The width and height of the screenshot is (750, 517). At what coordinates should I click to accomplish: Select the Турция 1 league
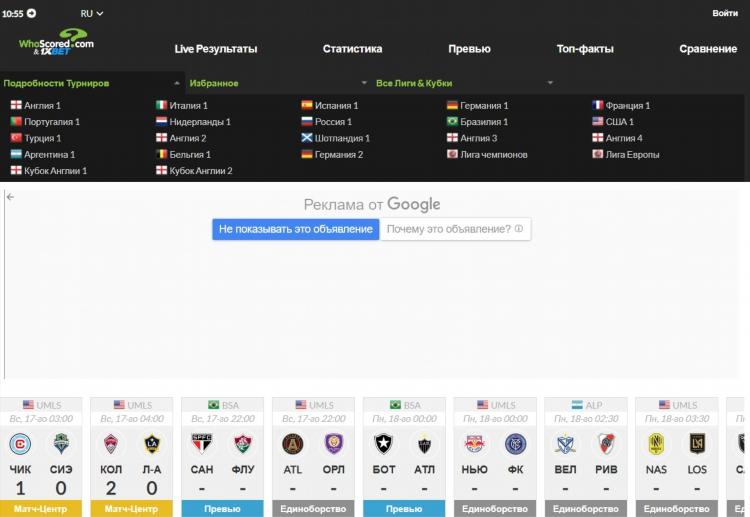[x=36, y=138]
